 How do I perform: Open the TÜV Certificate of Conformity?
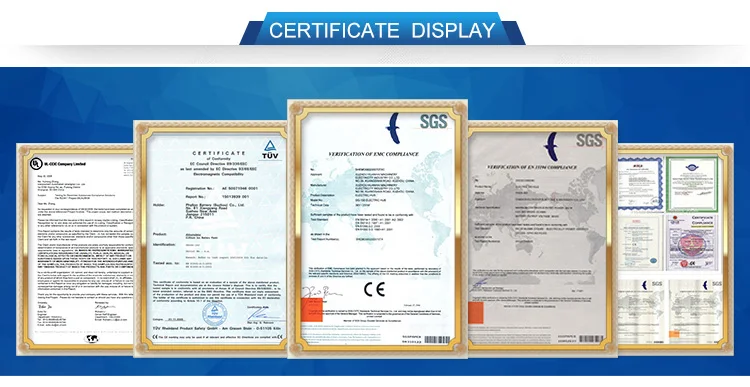pos(211,239)
